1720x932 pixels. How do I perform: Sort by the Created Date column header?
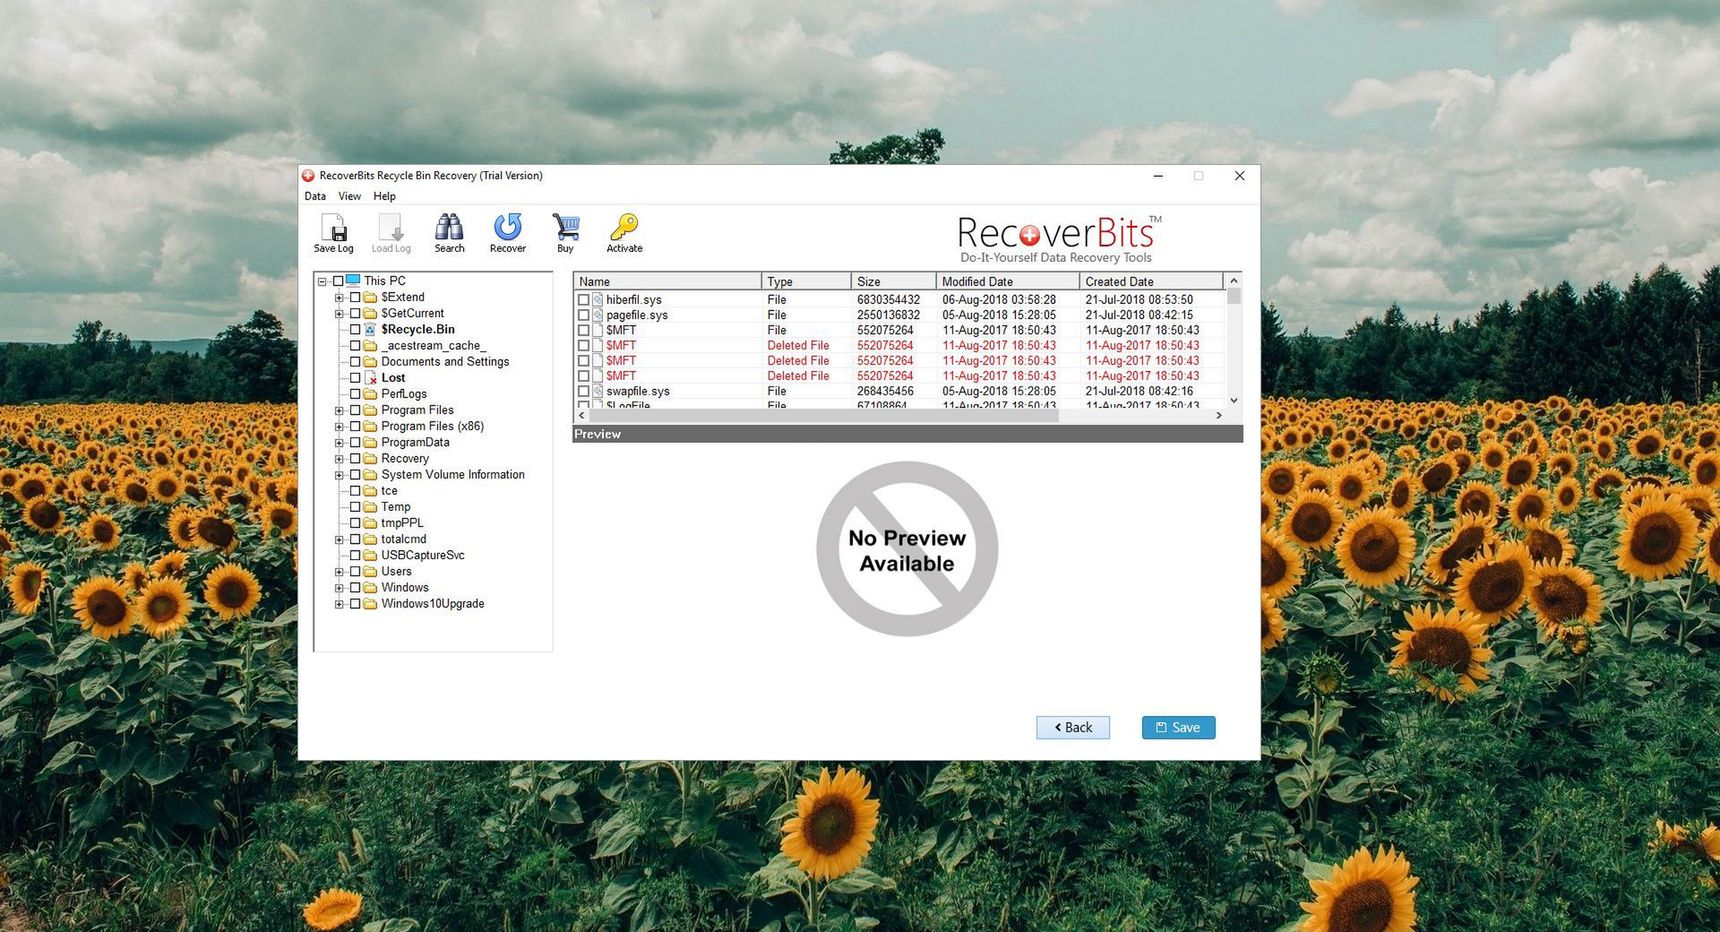pyautogui.click(x=1151, y=281)
